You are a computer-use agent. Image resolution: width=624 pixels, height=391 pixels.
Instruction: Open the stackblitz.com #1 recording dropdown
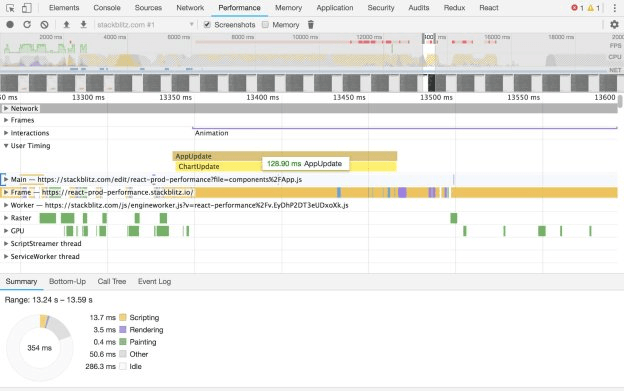145,25
